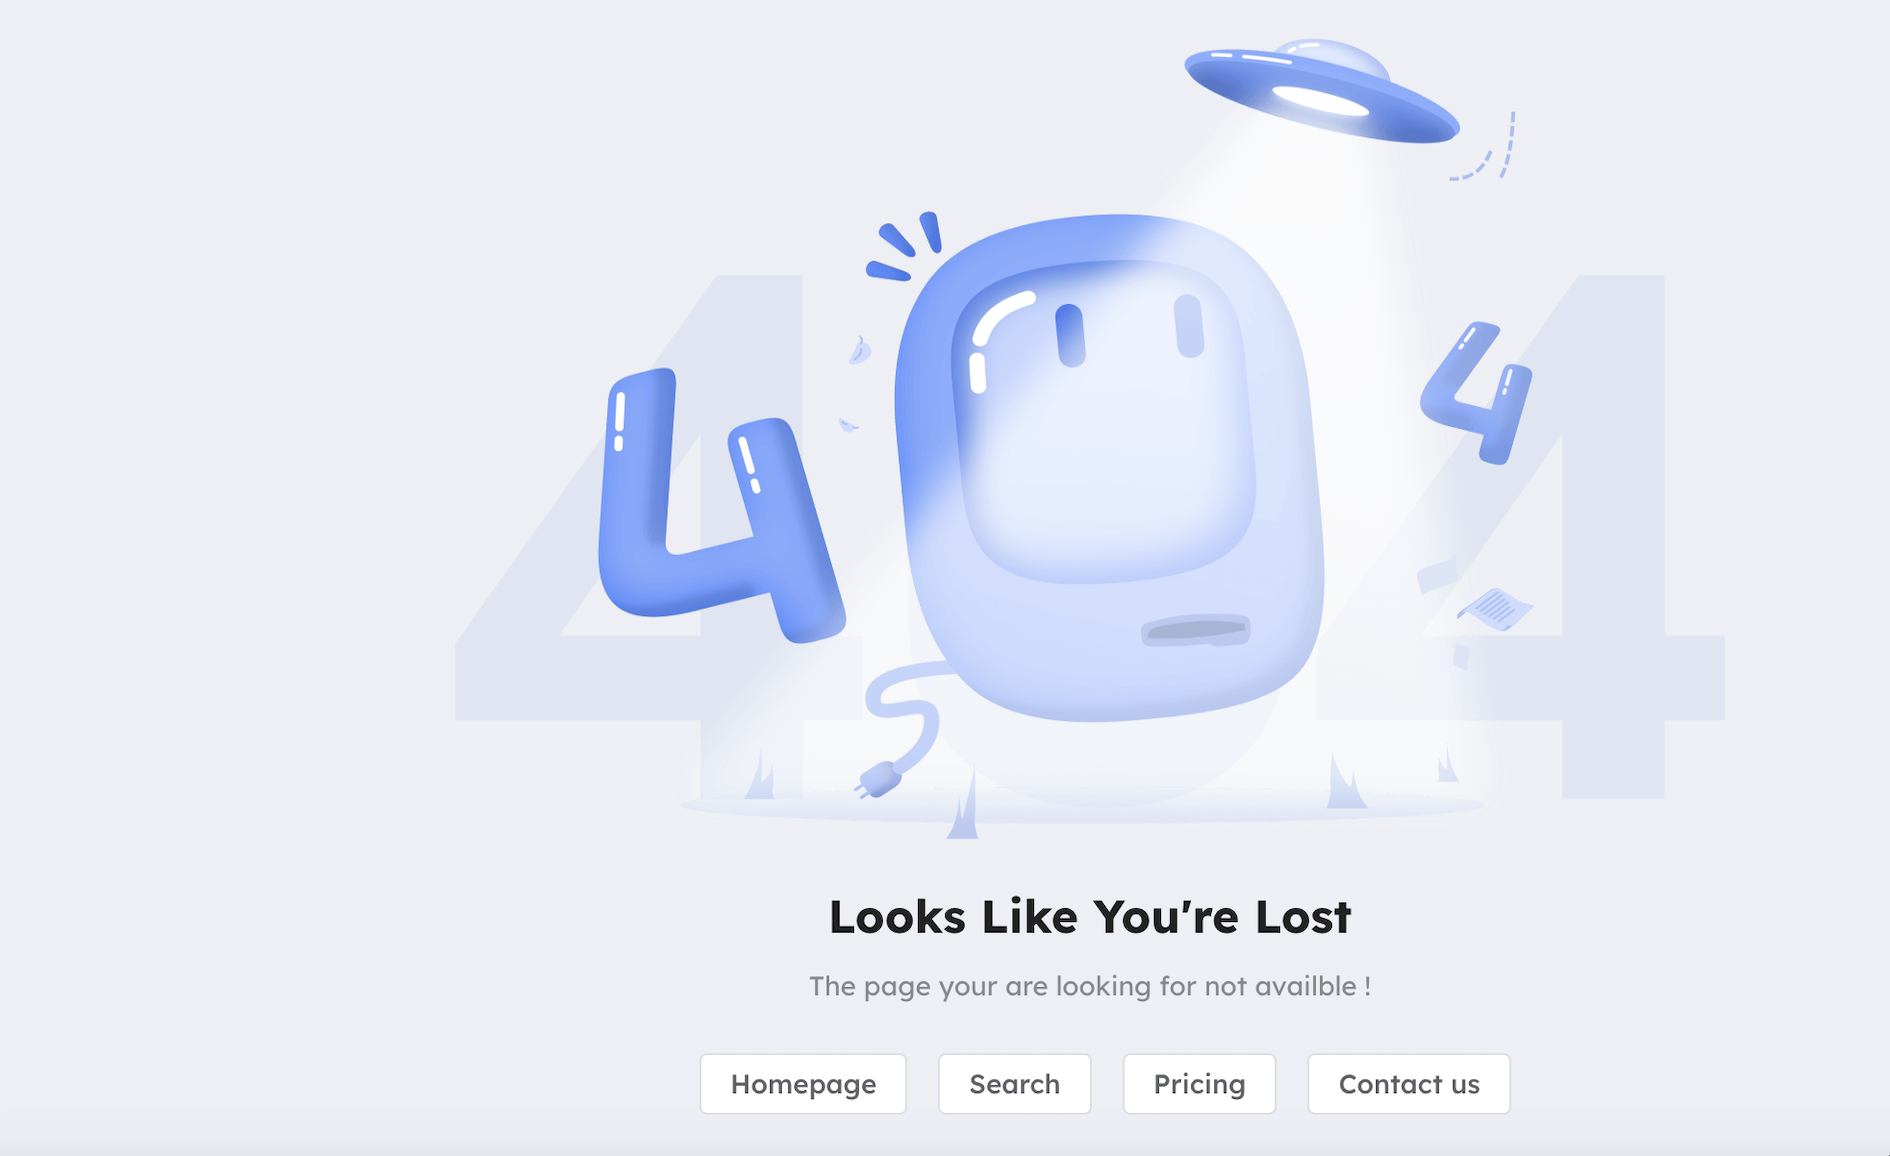Image resolution: width=1890 pixels, height=1156 pixels.
Task: Click the small floating blue four
Action: pyautogui.click(x=1477, y=392)
